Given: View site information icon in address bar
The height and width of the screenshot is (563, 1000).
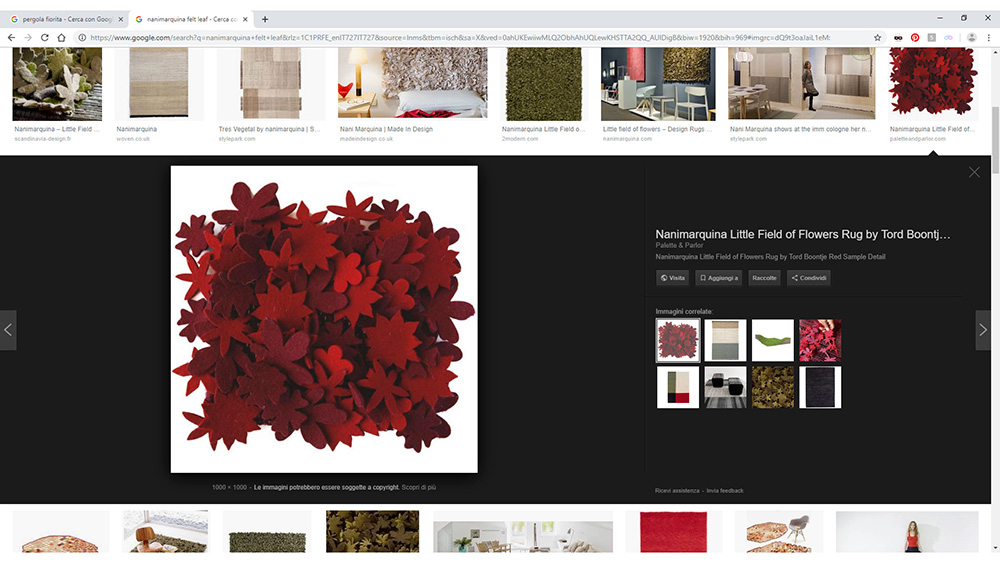Looking at the screenshot, I should [x=82, y=38].
